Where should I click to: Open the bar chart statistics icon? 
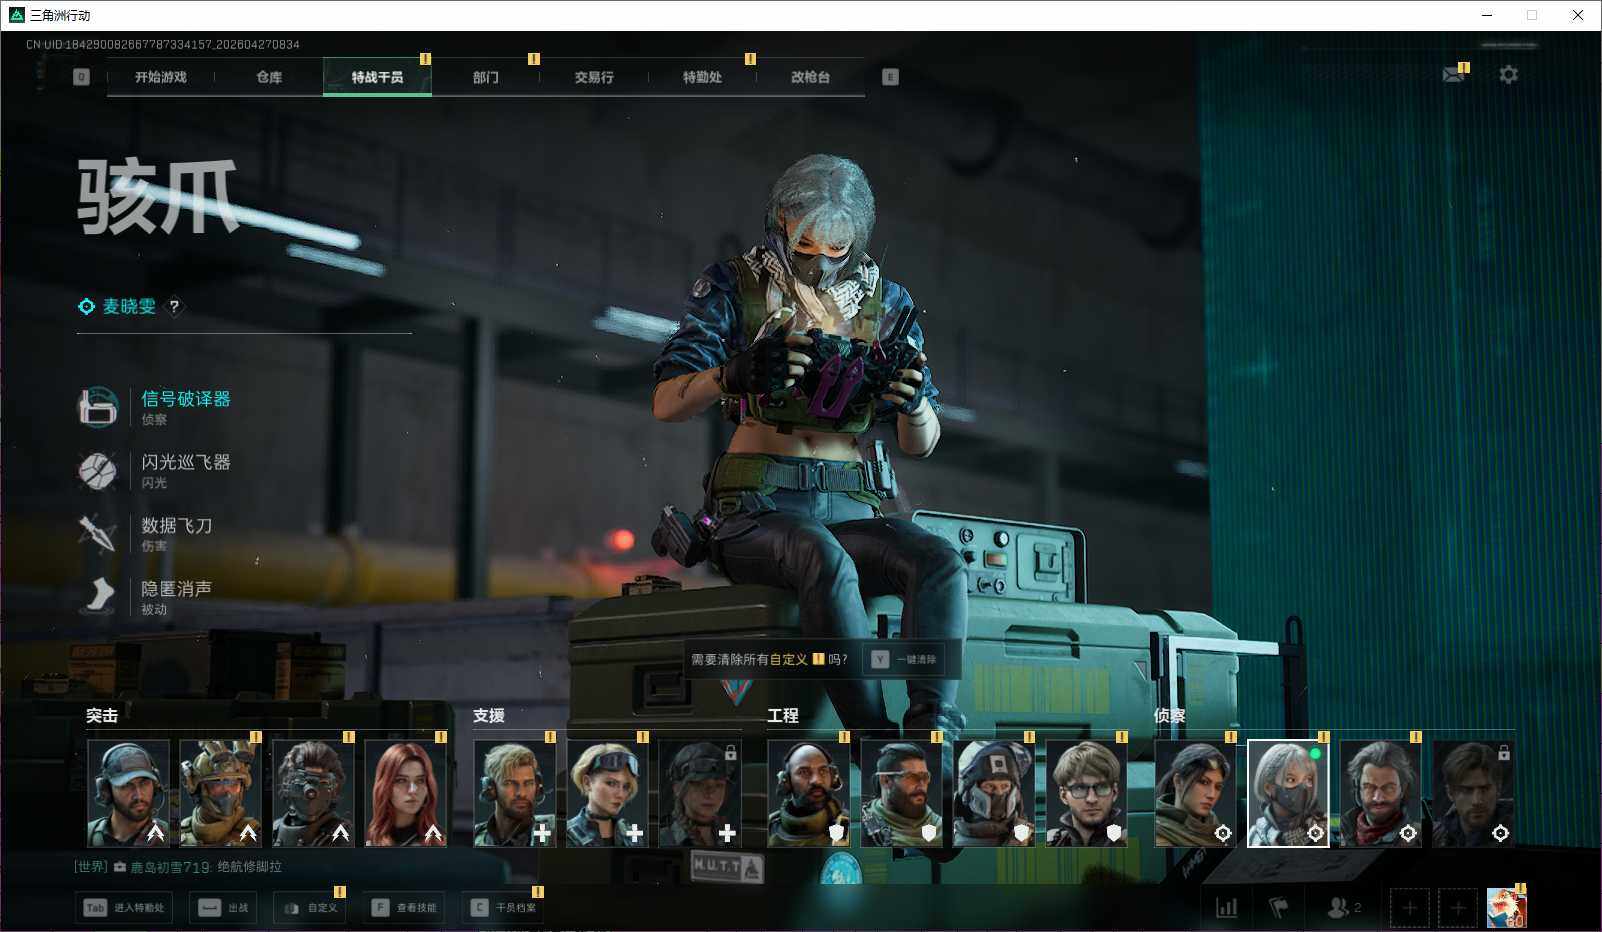pos(1226,908)
